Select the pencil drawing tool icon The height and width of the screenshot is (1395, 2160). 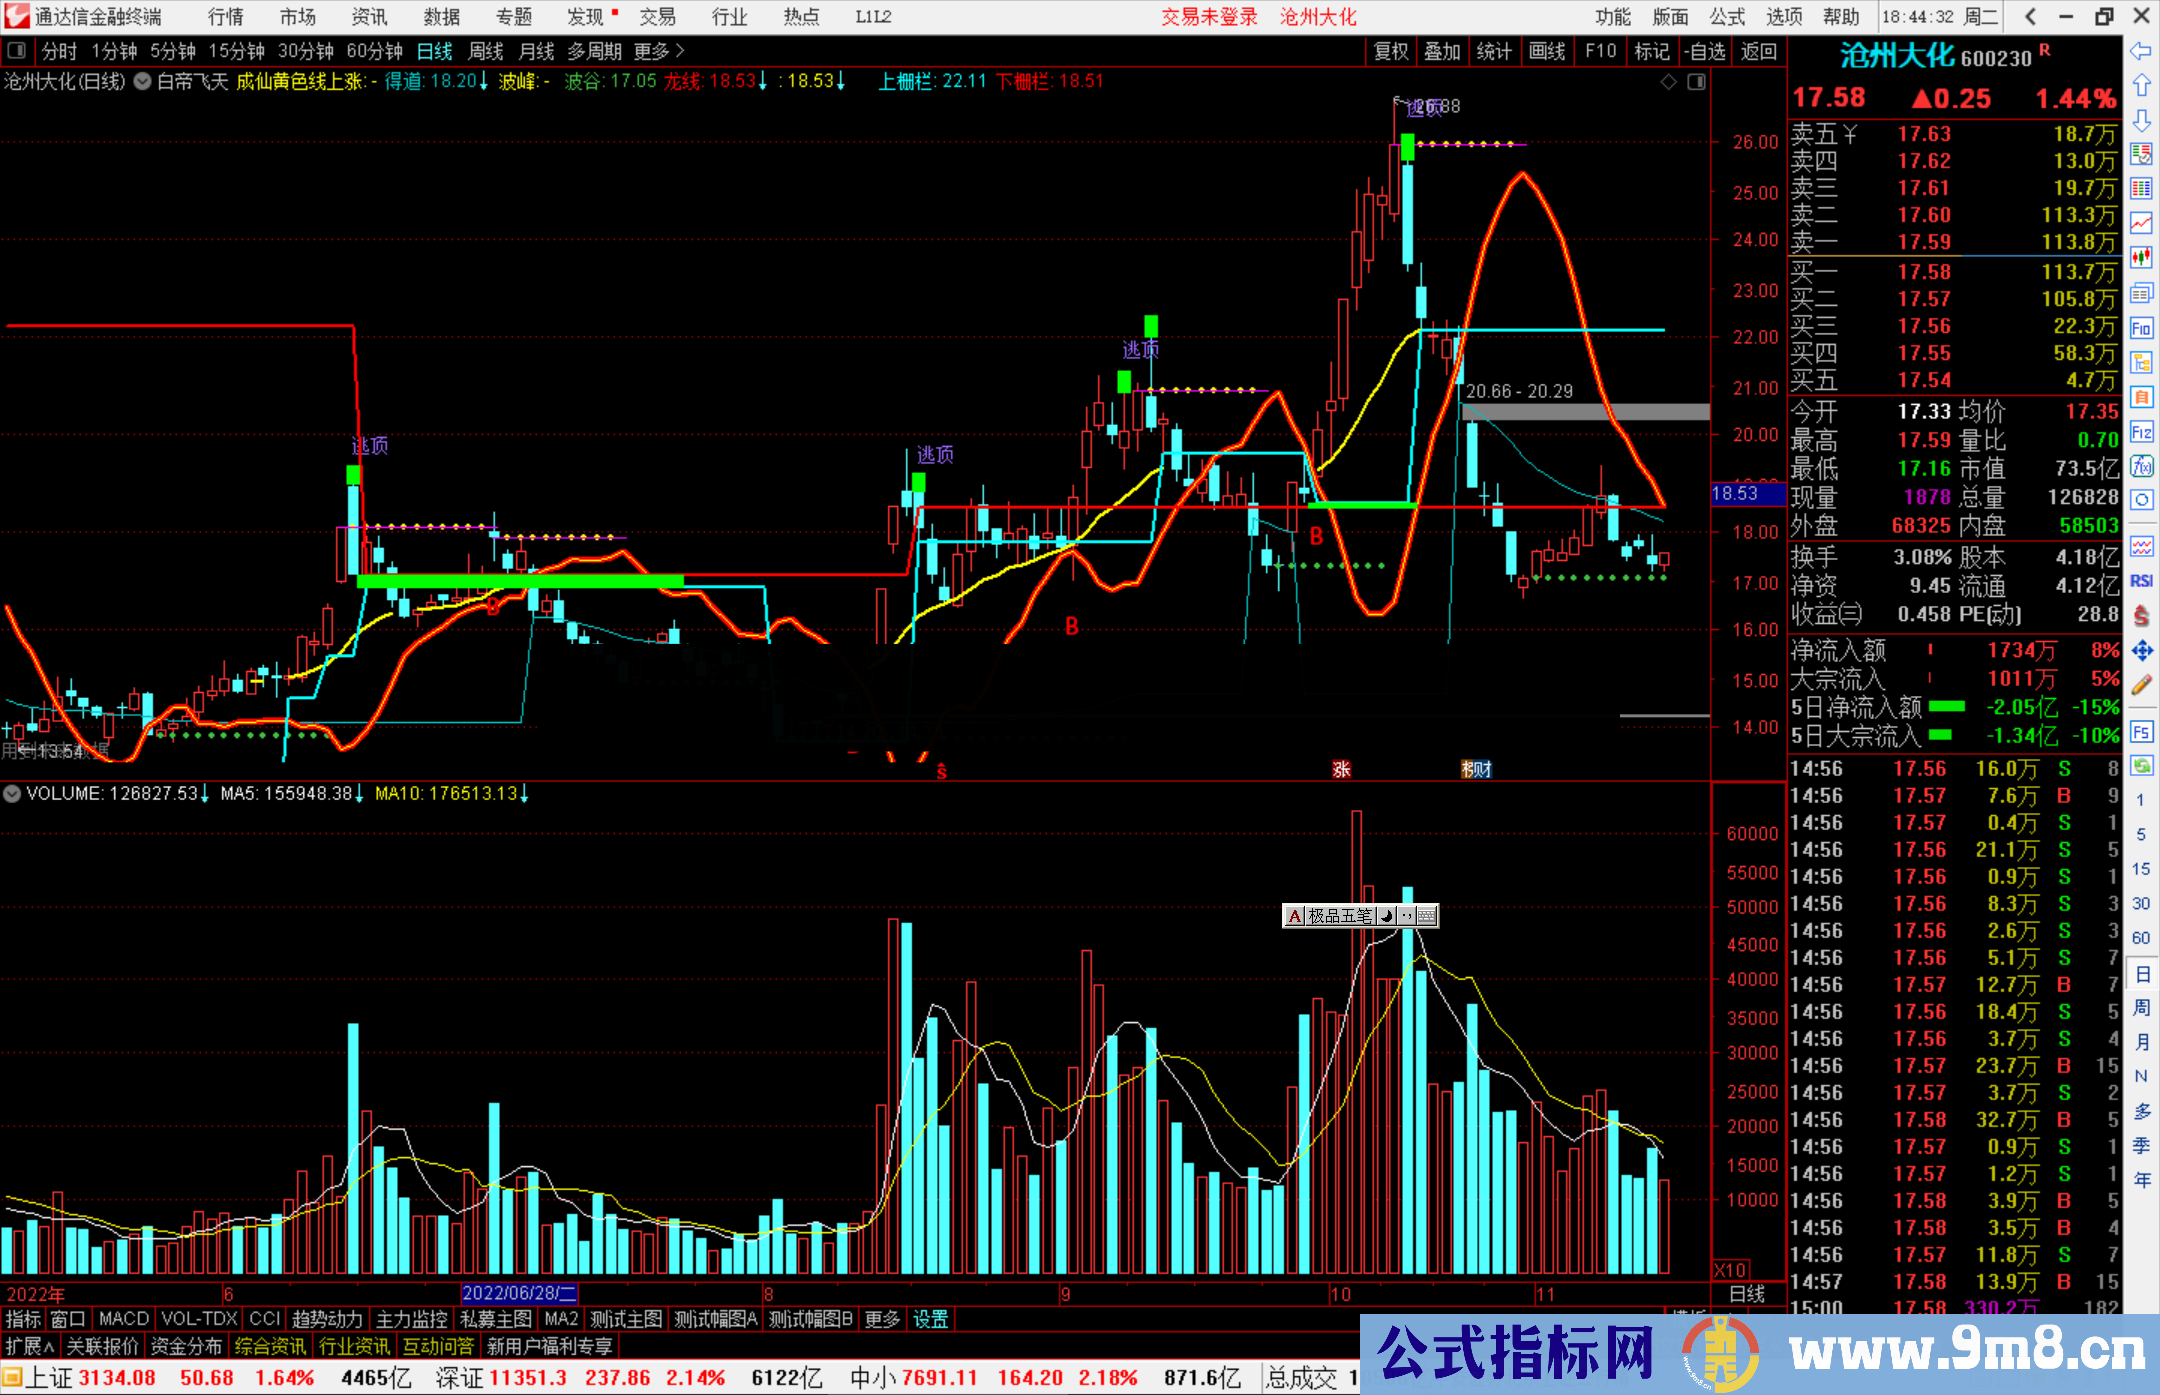(x=2141, y=685)
